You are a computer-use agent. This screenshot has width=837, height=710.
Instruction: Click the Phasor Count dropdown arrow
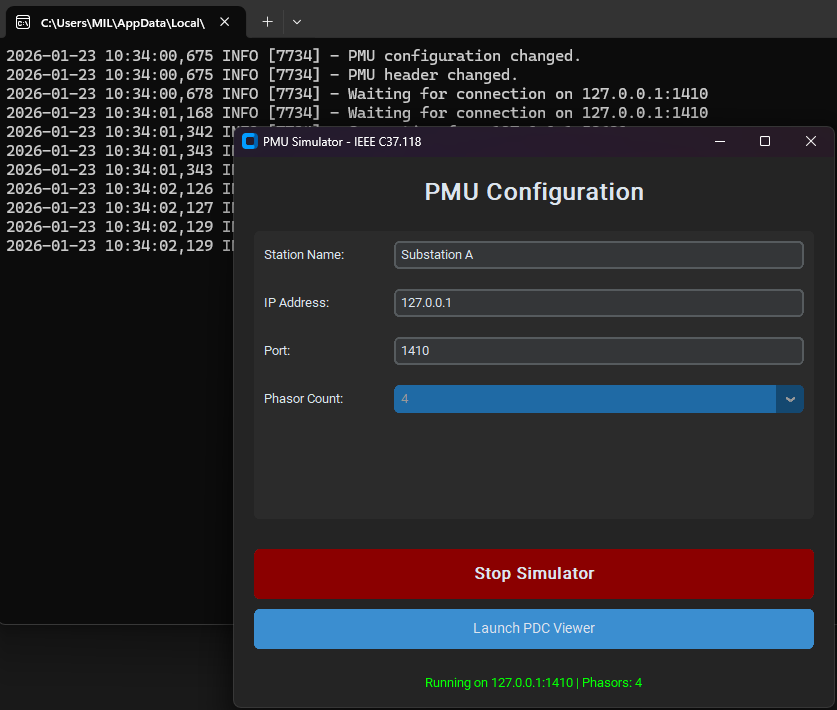(x=790, y=399)
